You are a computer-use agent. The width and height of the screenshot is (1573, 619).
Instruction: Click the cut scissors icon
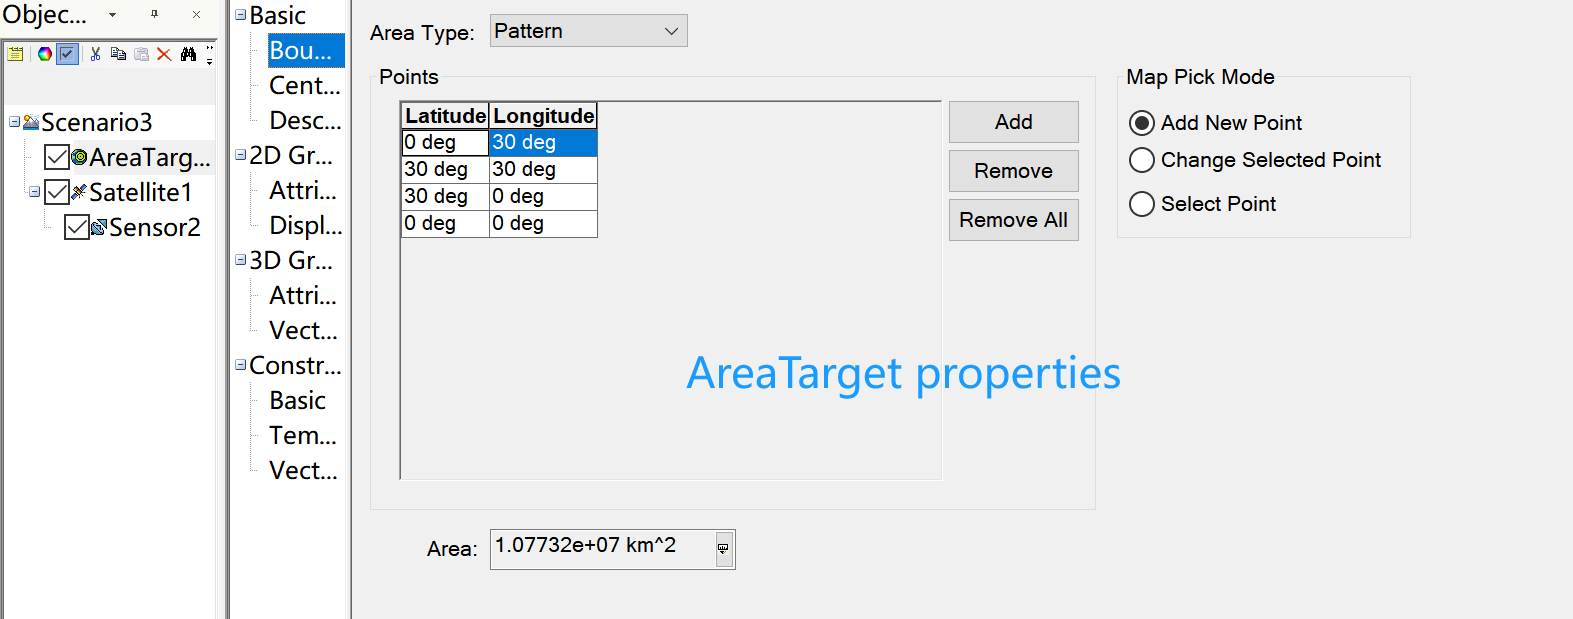[x=95, y=54]
